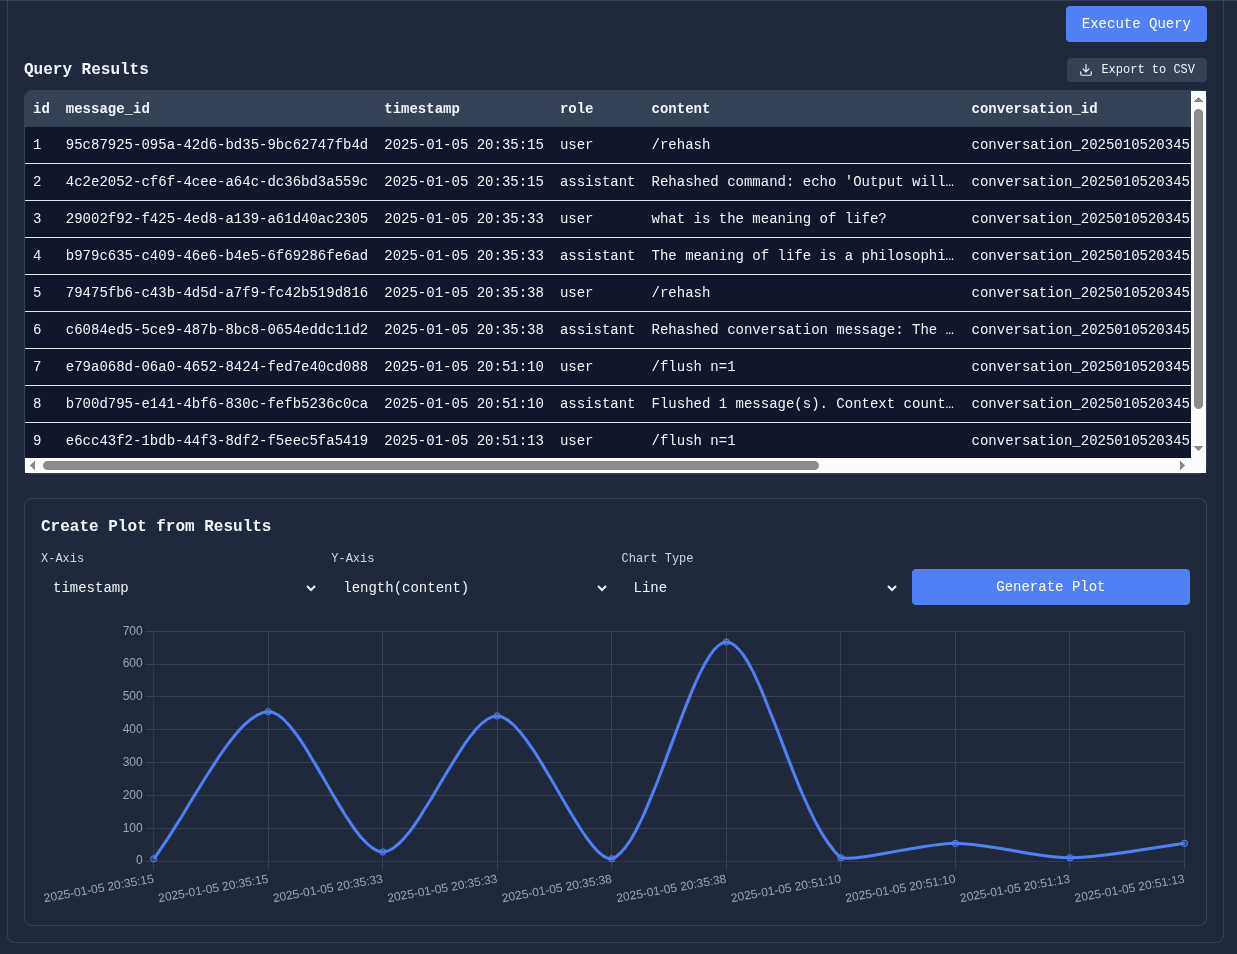1237x954 pixels.
Task: Click the scroll-up arrow of results table
Action: point(1198,99)
